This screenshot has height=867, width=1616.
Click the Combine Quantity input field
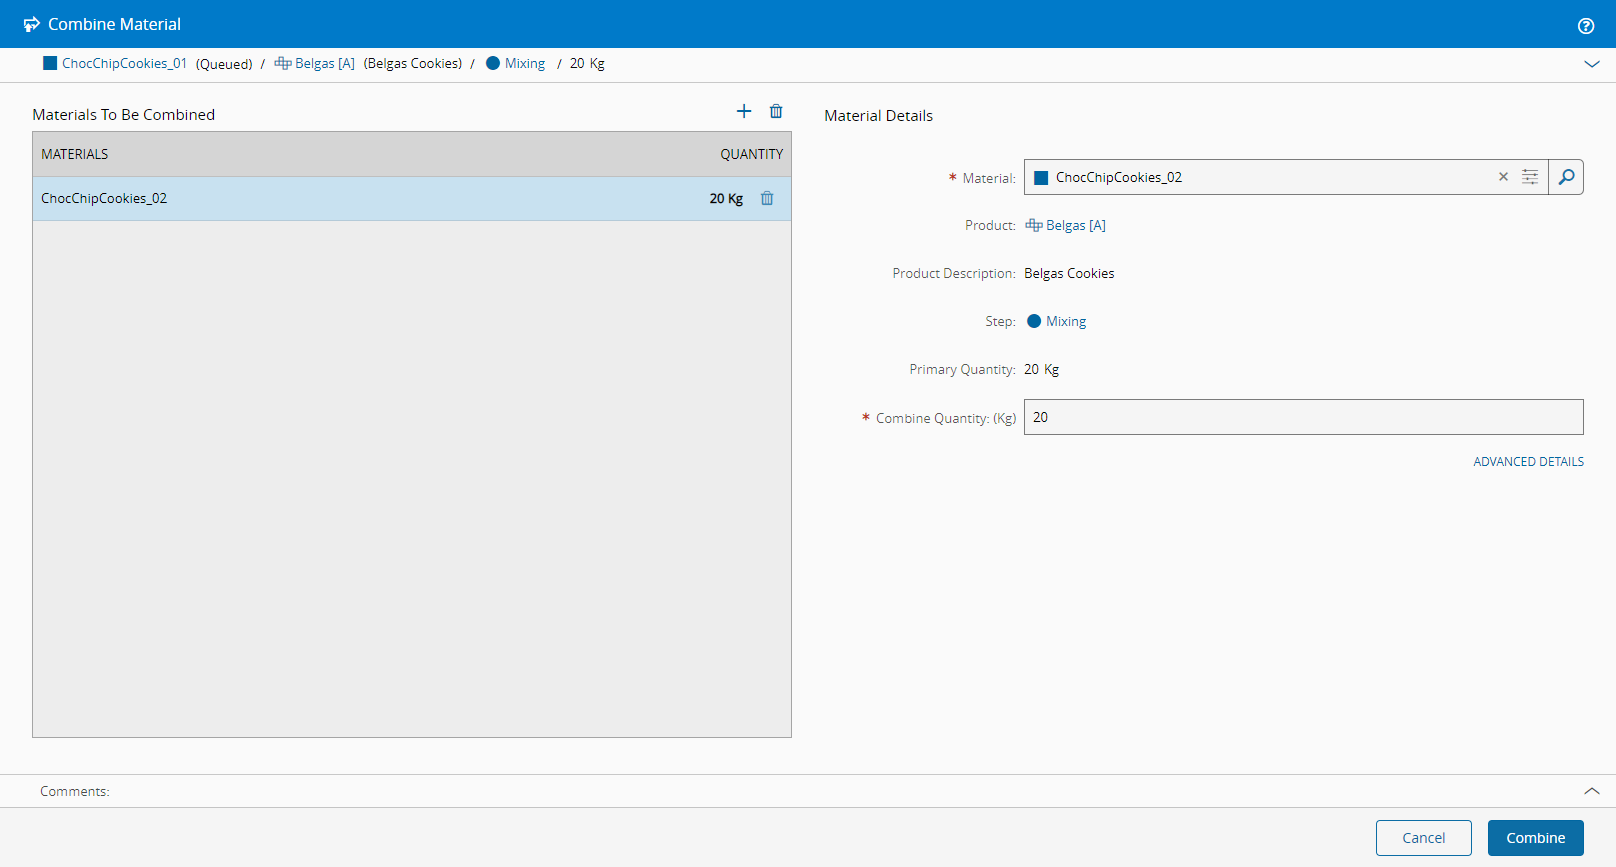[1303, 417]
